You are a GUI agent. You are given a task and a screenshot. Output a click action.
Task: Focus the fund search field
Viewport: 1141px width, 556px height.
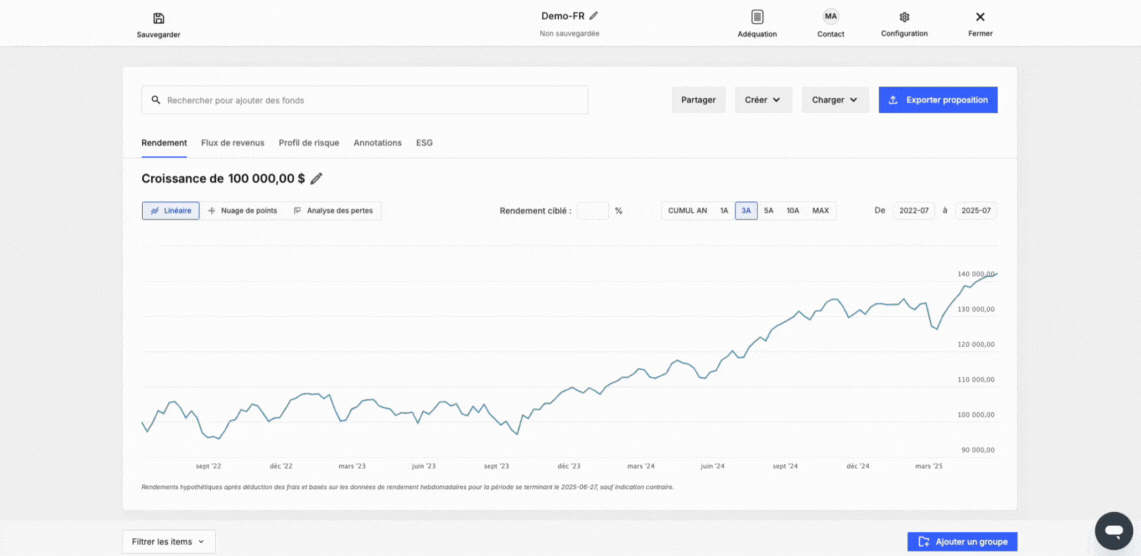pyautogui.click(x=365, y=100)
